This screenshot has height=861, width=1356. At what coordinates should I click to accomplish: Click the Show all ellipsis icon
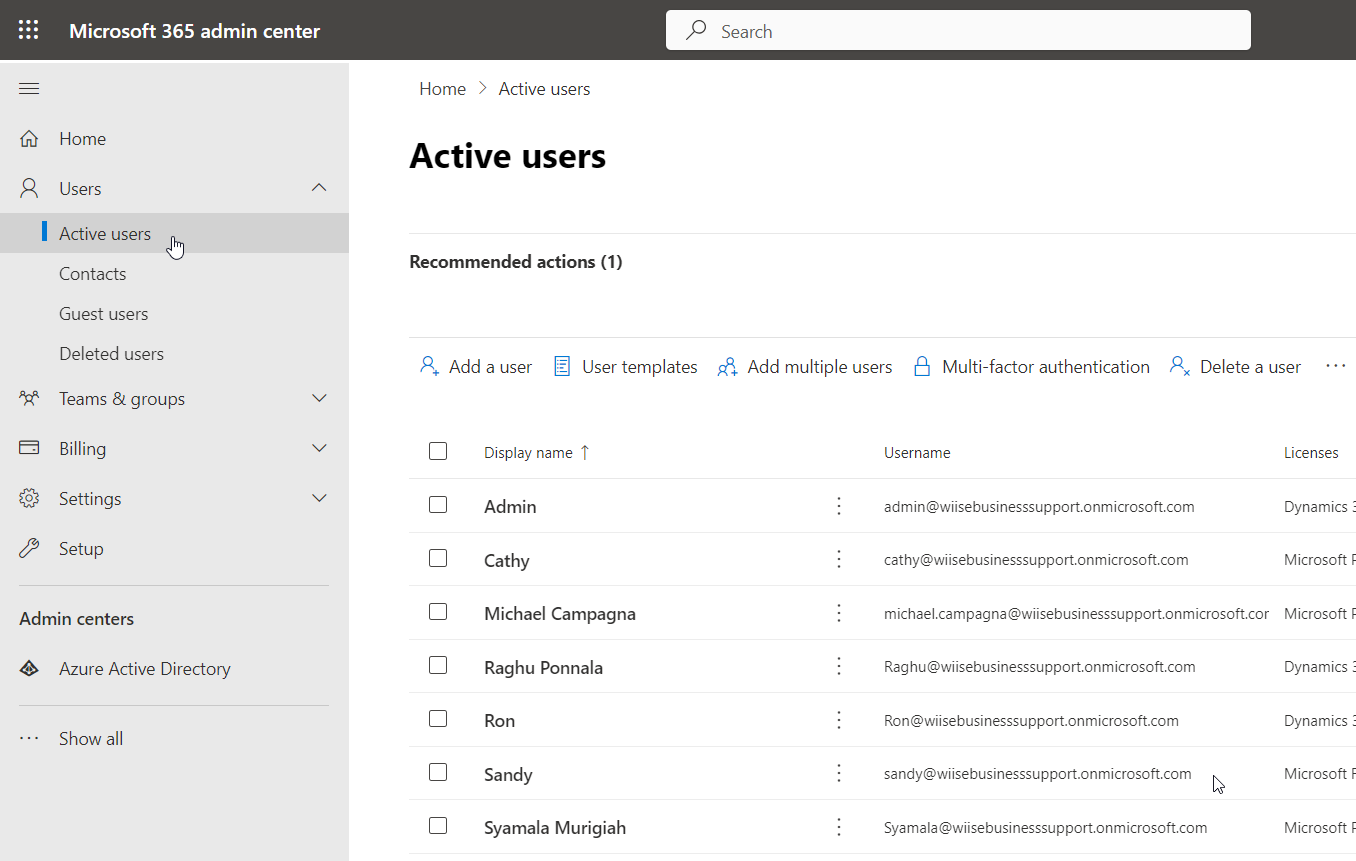pyautogui.click(x=29, y=739)
